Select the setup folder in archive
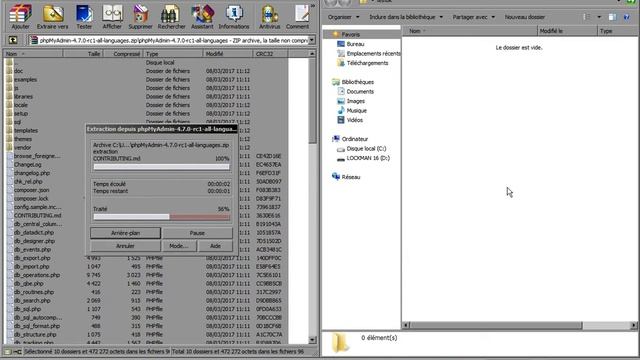 [21, 113]
